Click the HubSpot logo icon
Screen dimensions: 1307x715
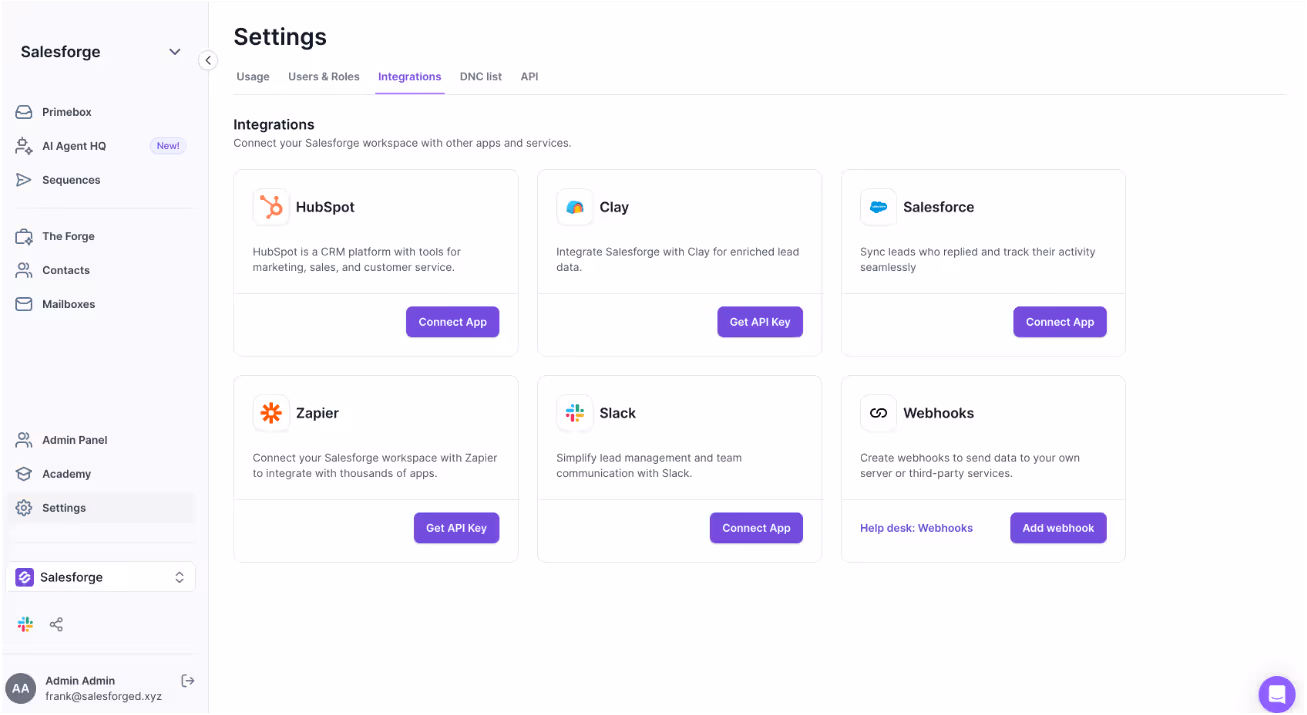[x=271, y=207]
